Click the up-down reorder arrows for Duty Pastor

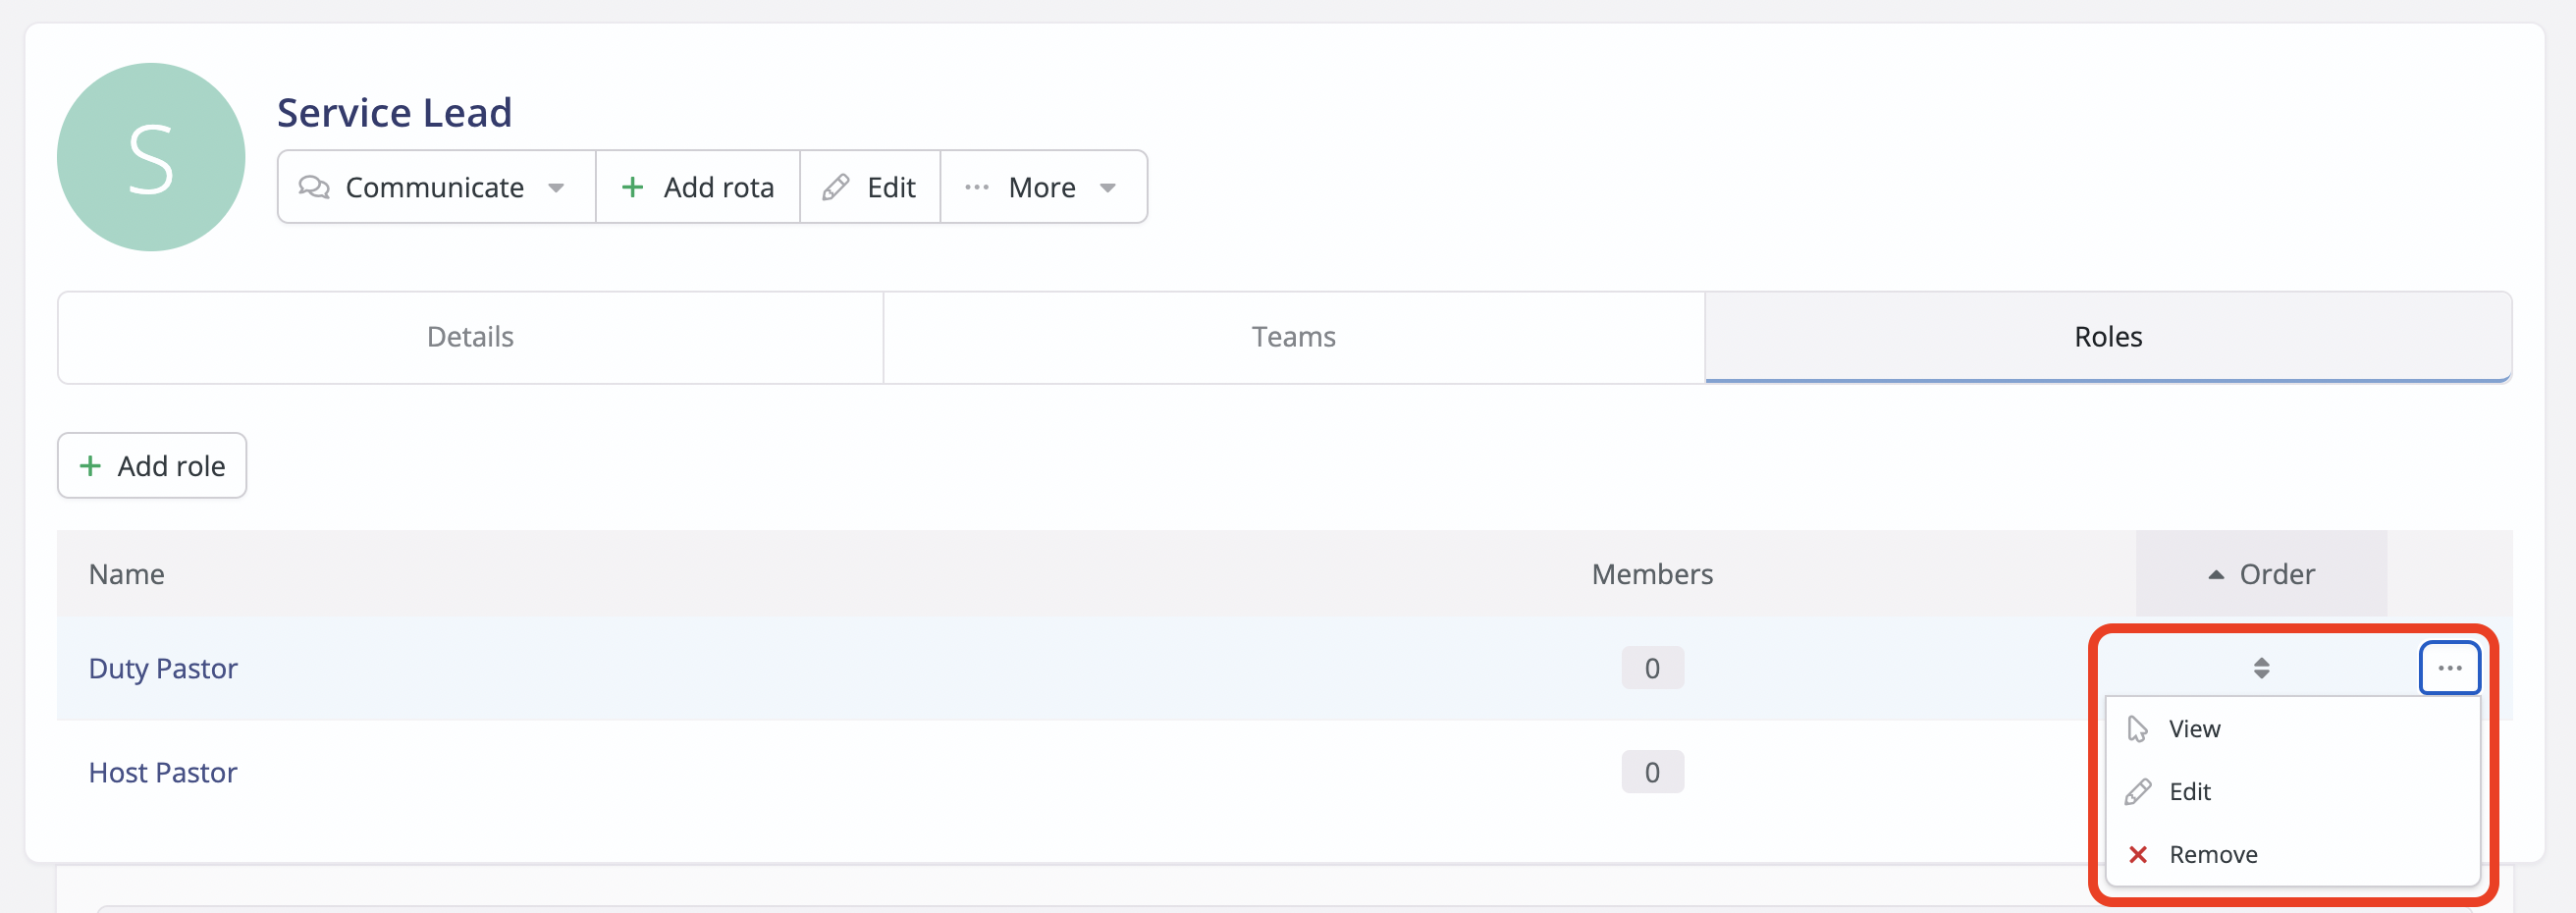(x=2262, y=667)
